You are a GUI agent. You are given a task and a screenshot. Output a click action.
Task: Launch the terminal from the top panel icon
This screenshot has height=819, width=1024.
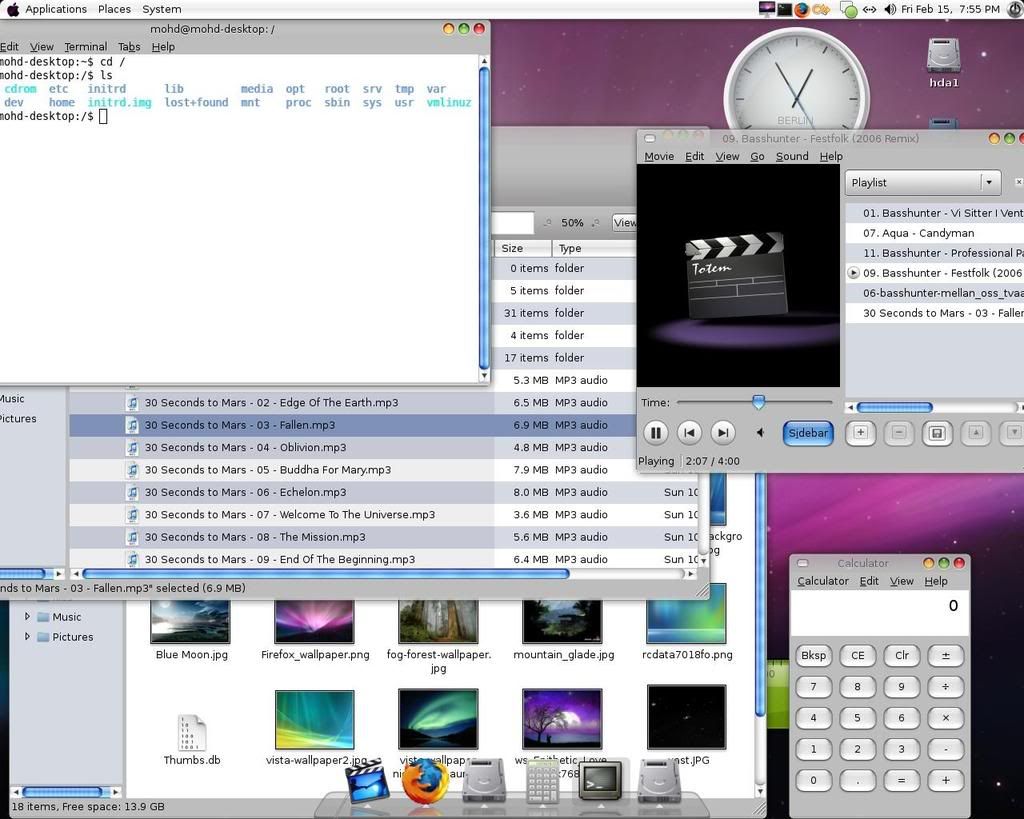[784, 9]
